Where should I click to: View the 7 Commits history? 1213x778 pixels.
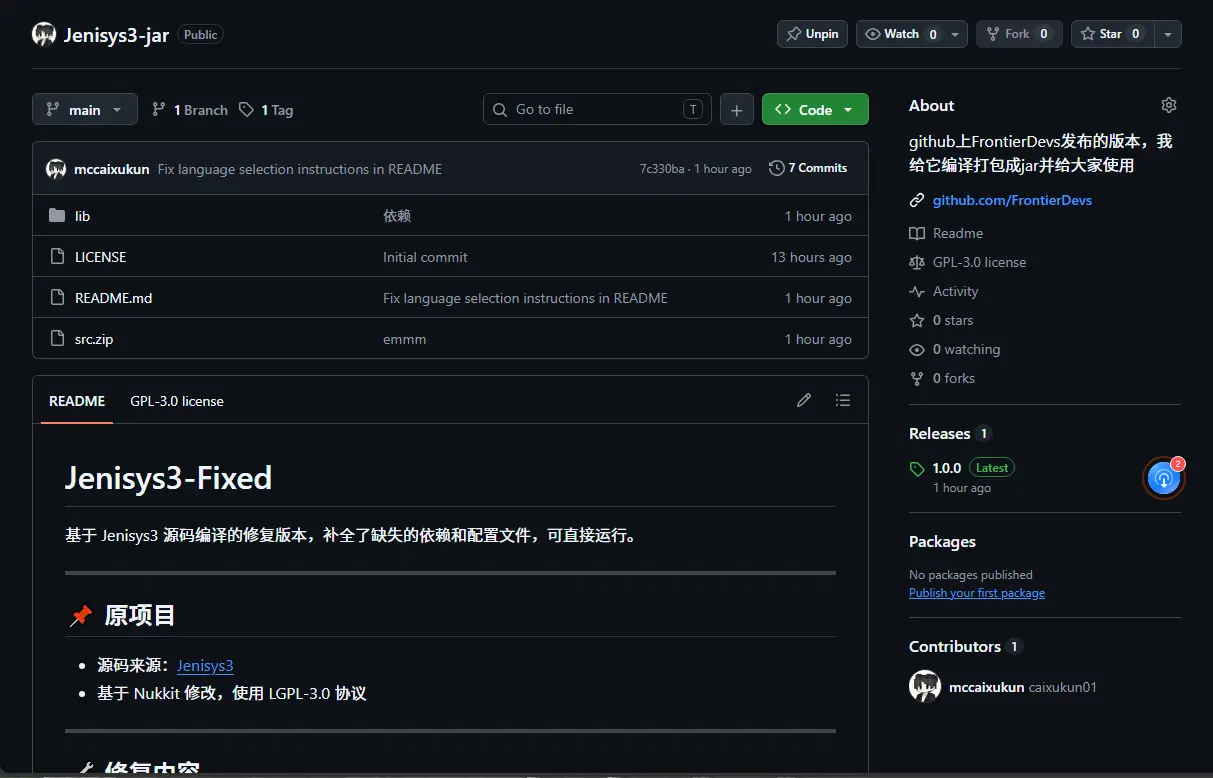click(x=808, y=168)
